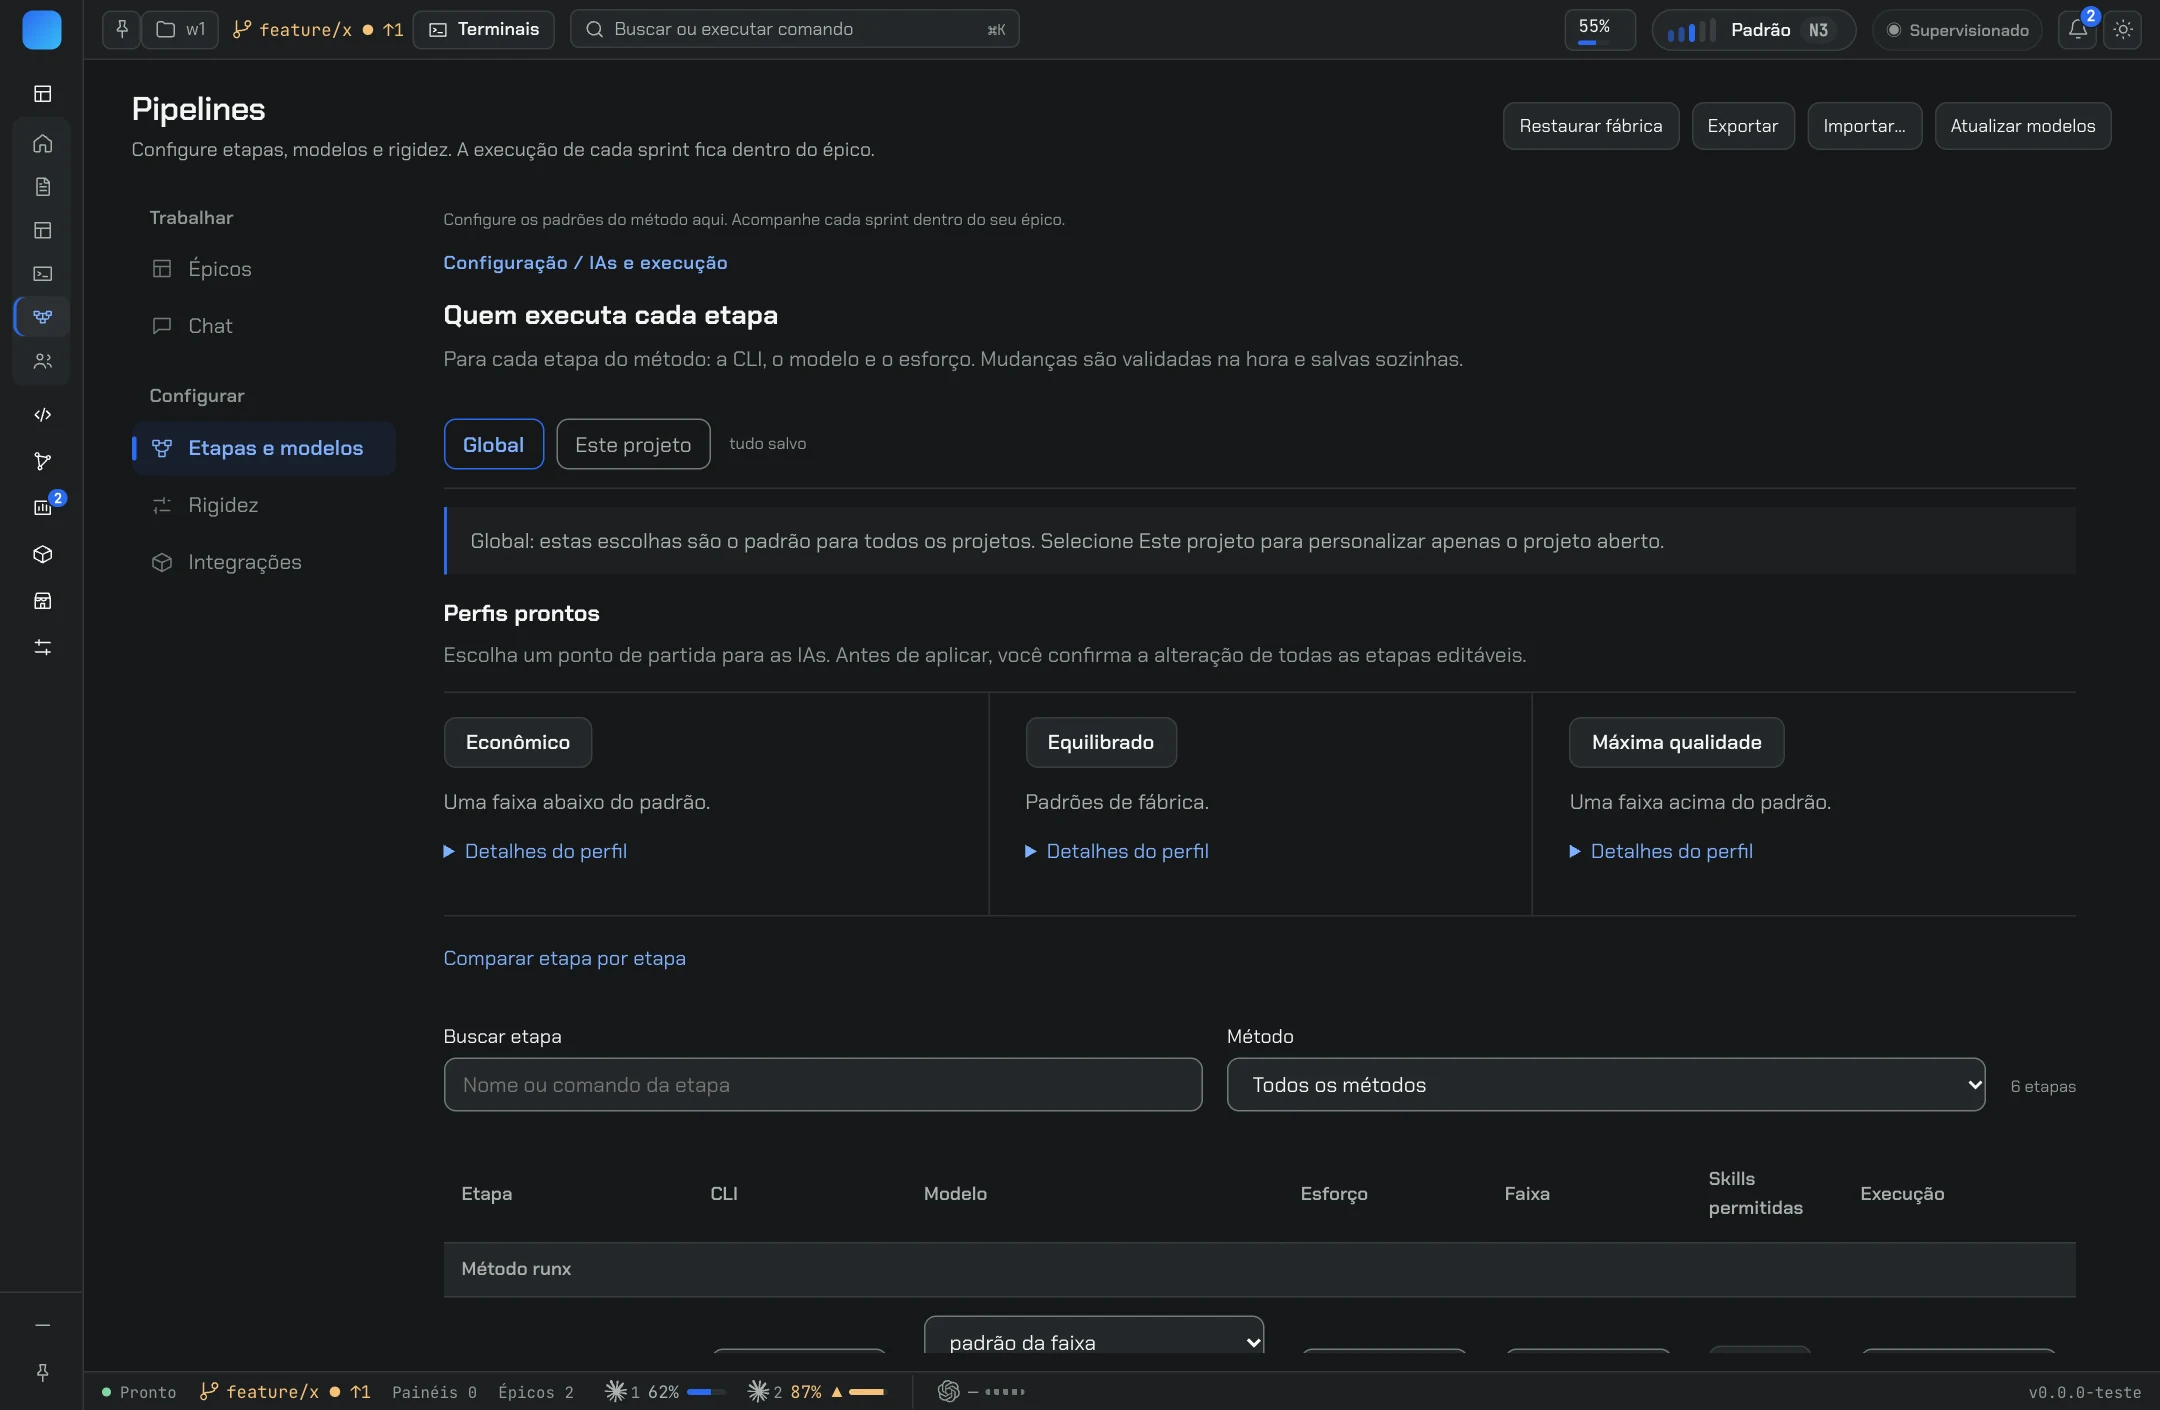The image size is (2160, 1410).
Task: Click the Atualizar modelos button
Action: (x=2023, y=126)
